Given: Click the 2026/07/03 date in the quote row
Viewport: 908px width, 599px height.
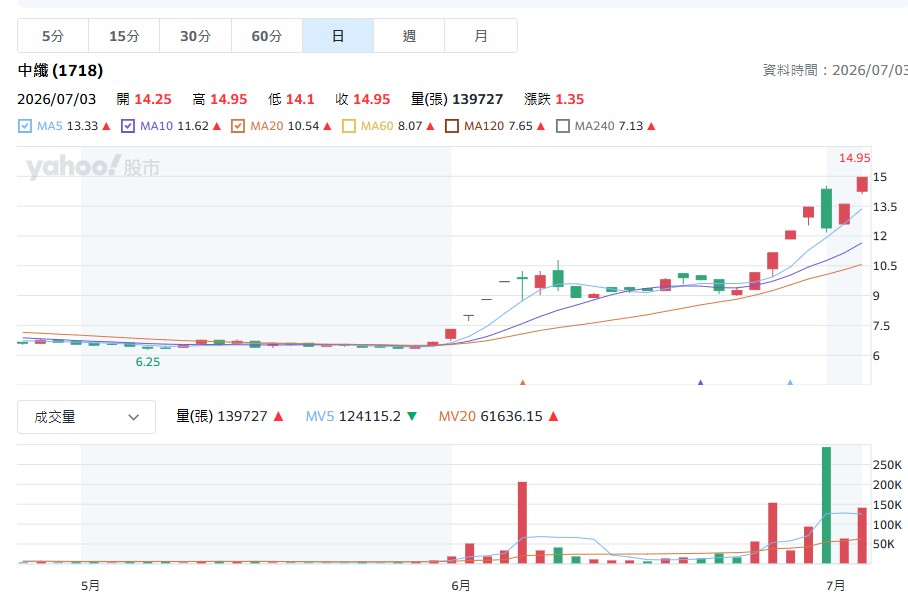Looking at the screenshot, I should (57, 99).
